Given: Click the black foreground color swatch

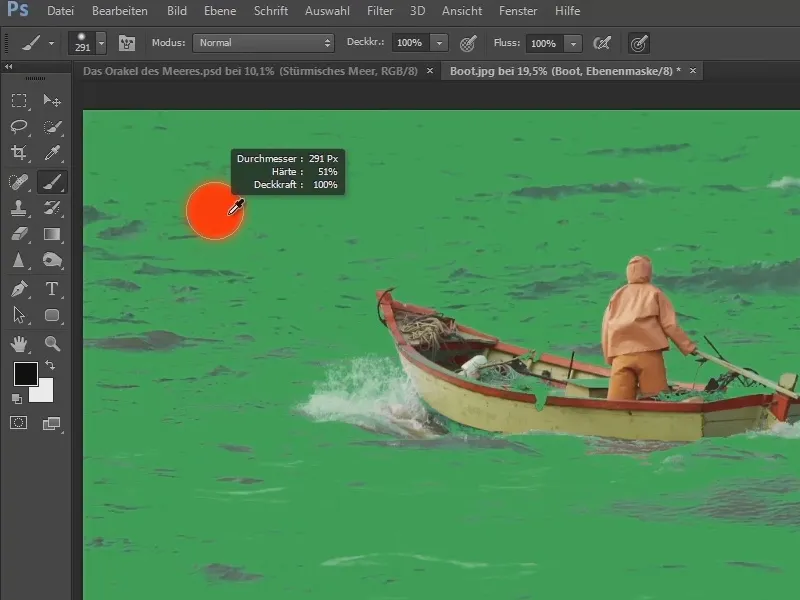Looking at the screenshot, I should tap(24, 372).
